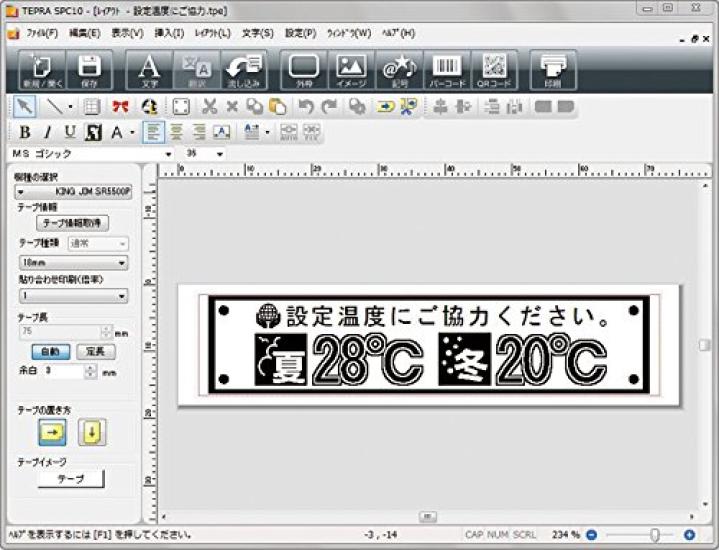719x550 pixels.
Task: Choose the outer frame (外枠) tool
Action: pos(304,70)
